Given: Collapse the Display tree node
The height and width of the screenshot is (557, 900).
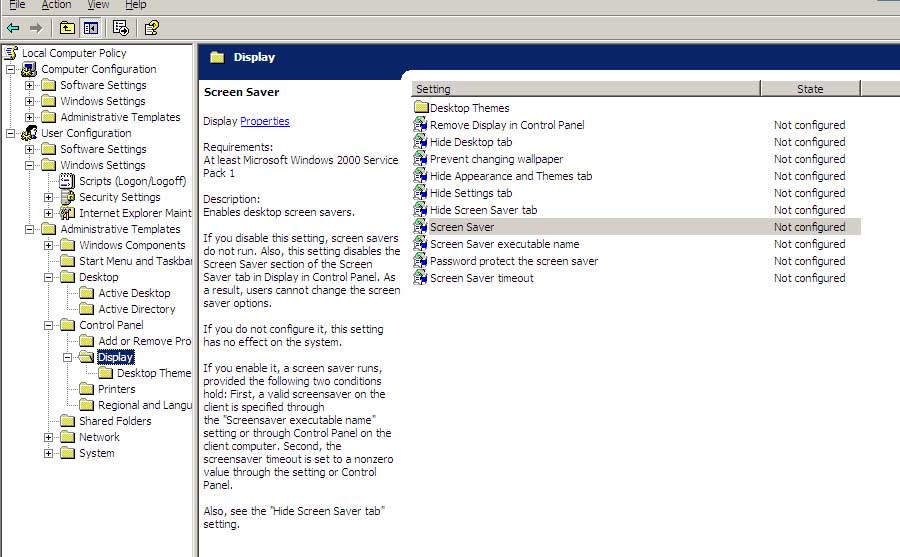Looking at the screenshot, I should point(68,357).
